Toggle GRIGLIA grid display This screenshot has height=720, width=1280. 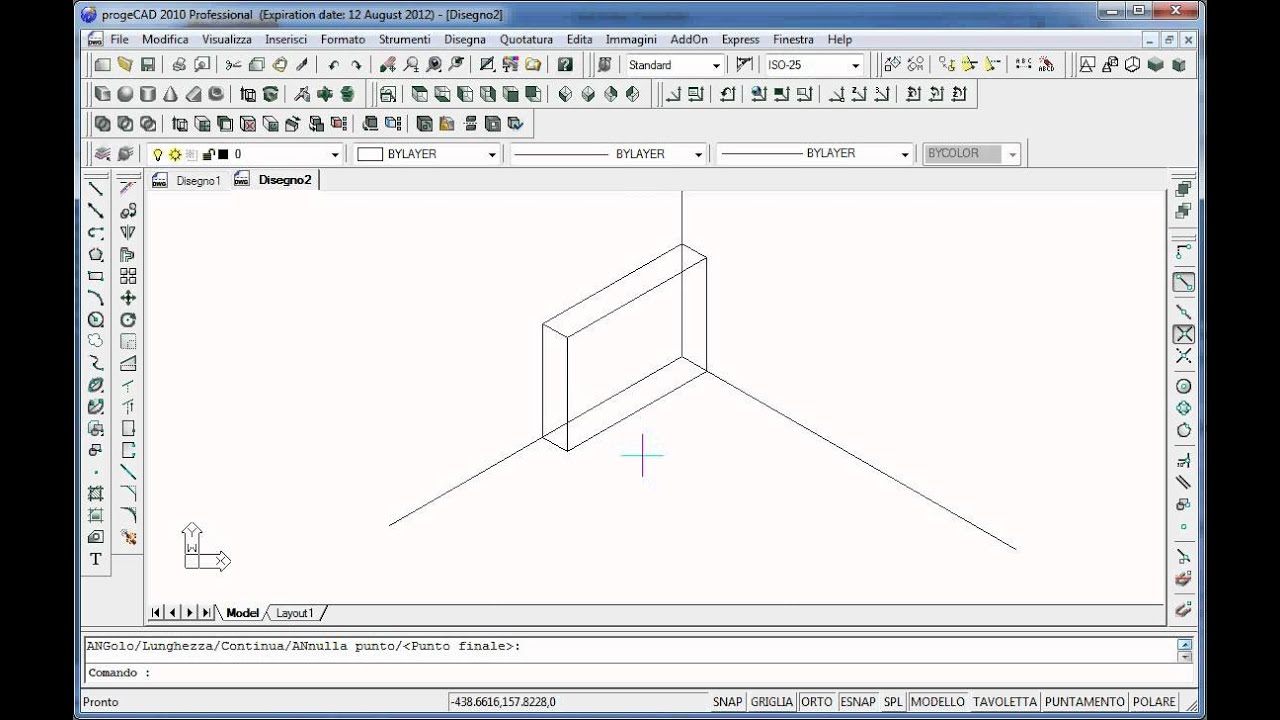pyautogui.click(x=772, y=702)
